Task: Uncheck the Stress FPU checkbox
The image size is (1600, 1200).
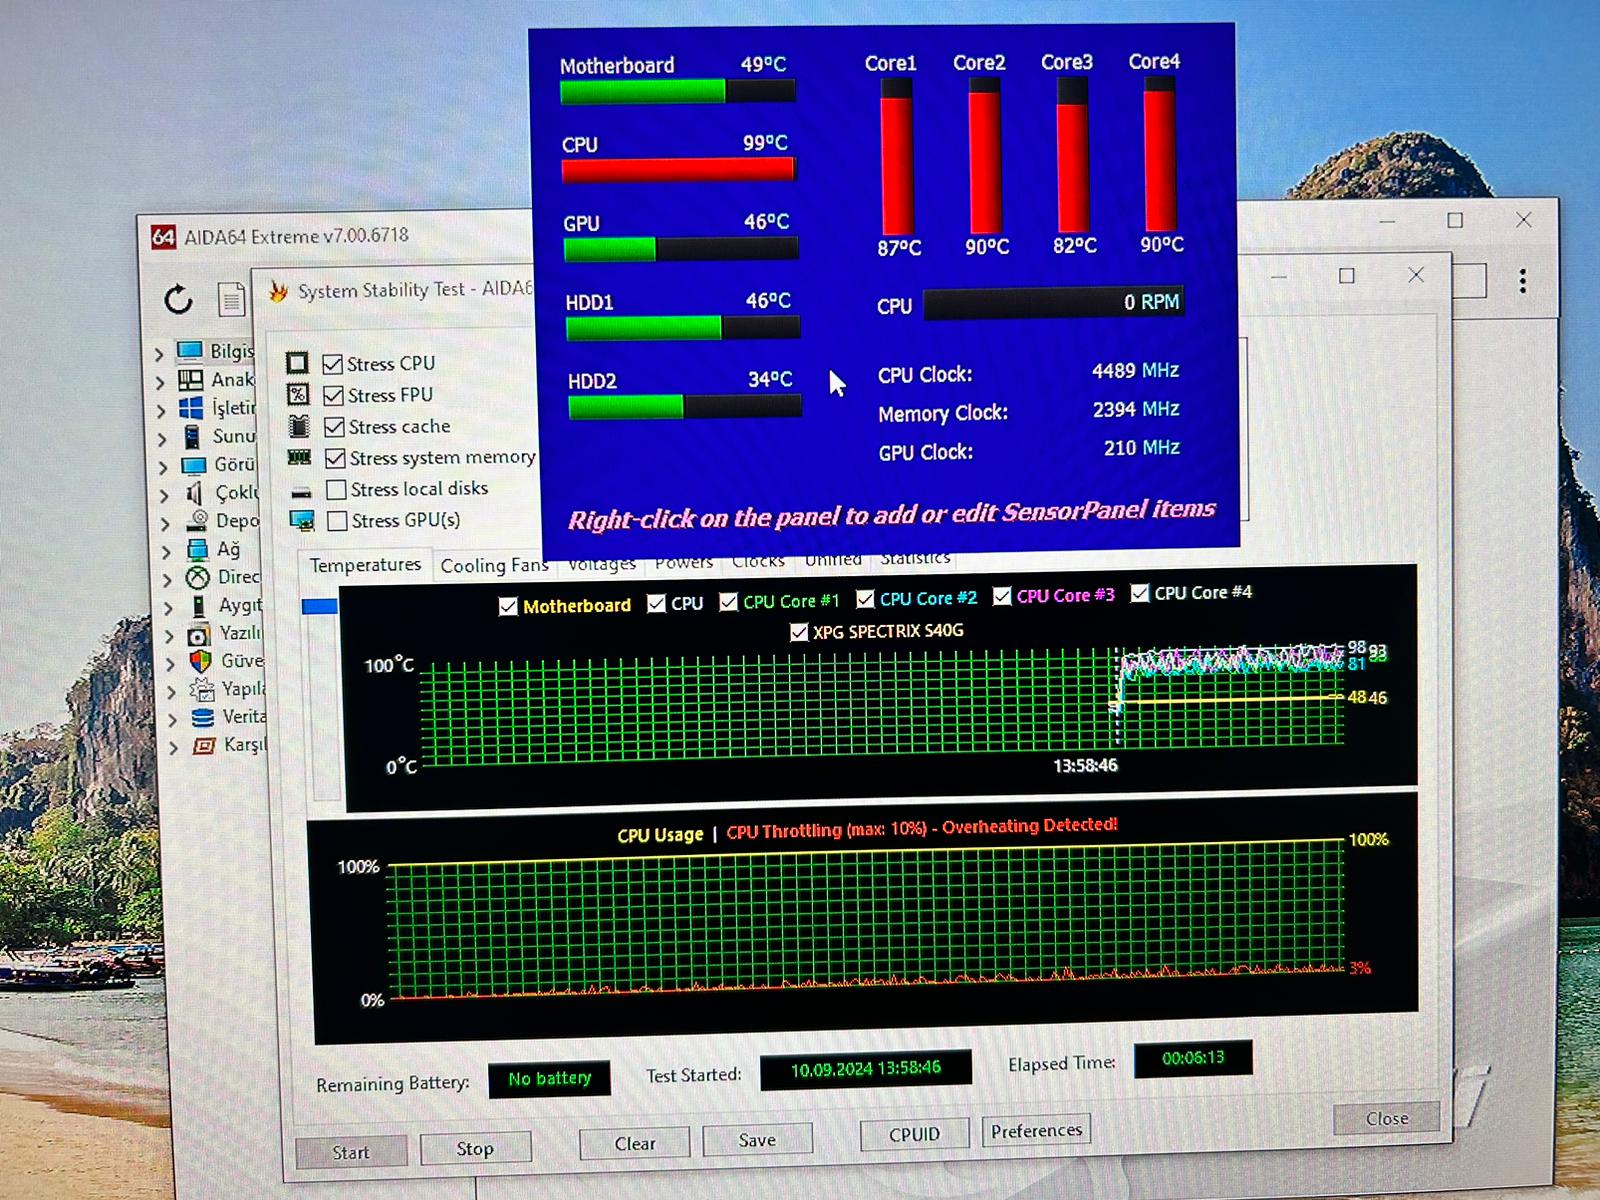Action: point(334,395)
